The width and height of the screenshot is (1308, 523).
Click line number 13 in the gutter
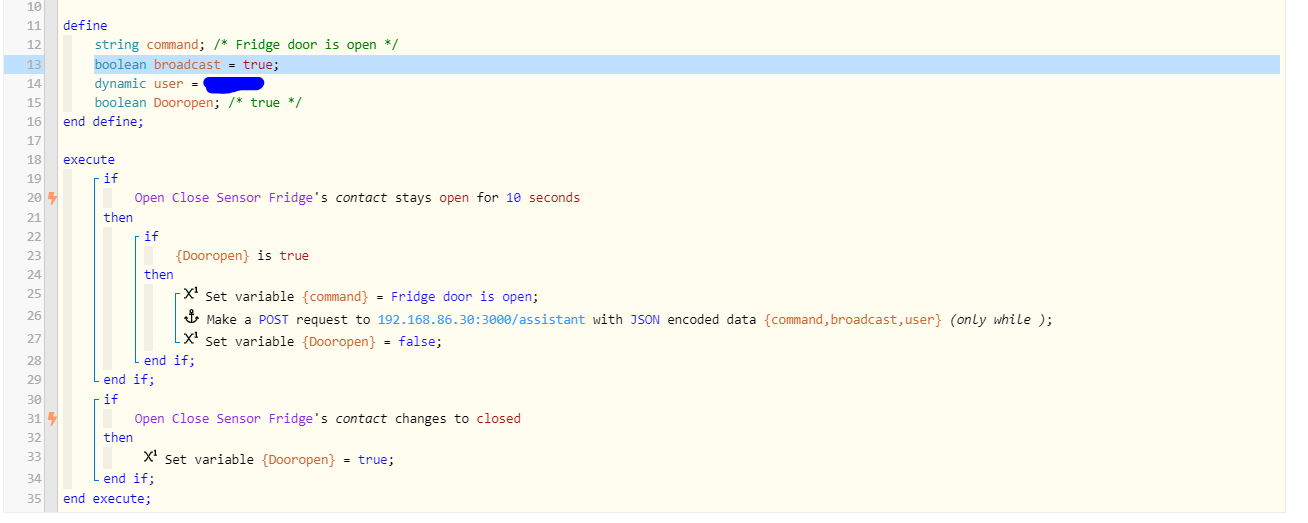pos(34,64)
